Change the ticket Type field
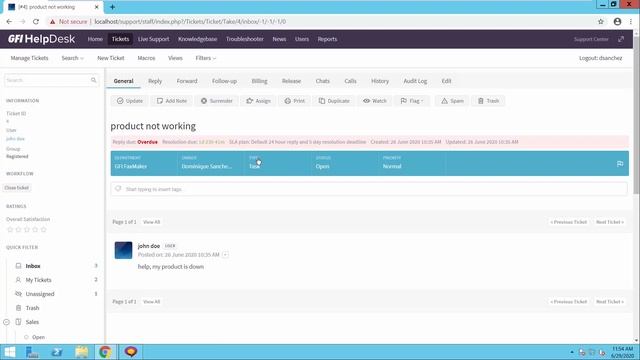The image size is (640, 360). click(x=278, y=163)
